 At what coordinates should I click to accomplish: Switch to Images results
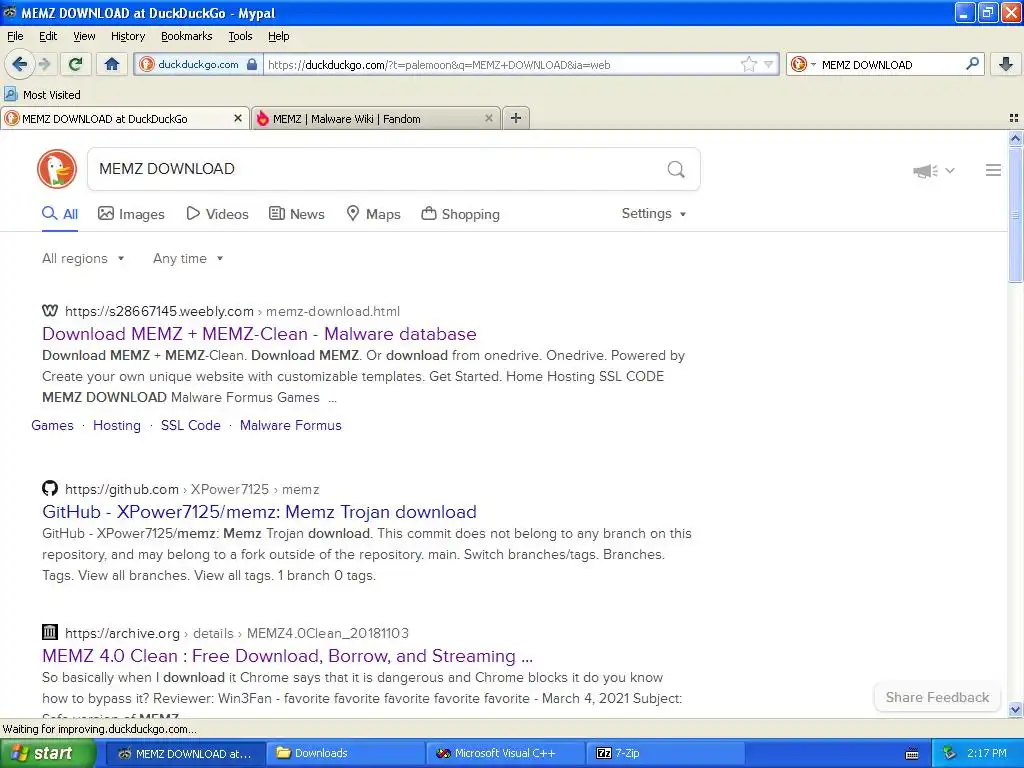click(131, 214)
